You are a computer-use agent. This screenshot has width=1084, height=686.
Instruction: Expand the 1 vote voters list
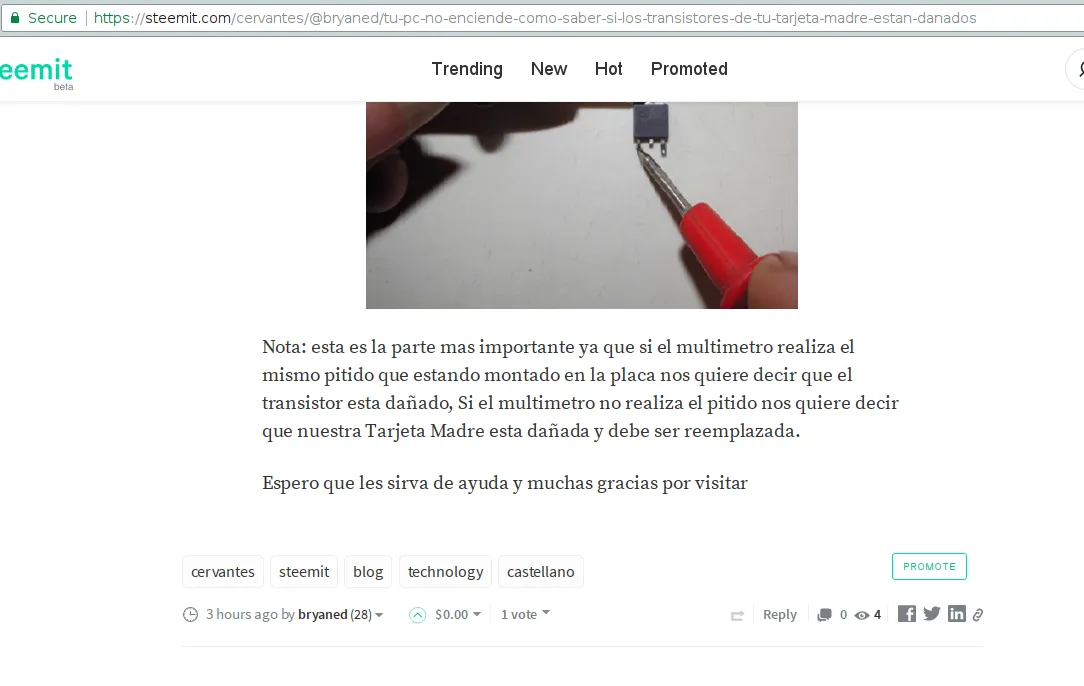(x=525, y=614)
